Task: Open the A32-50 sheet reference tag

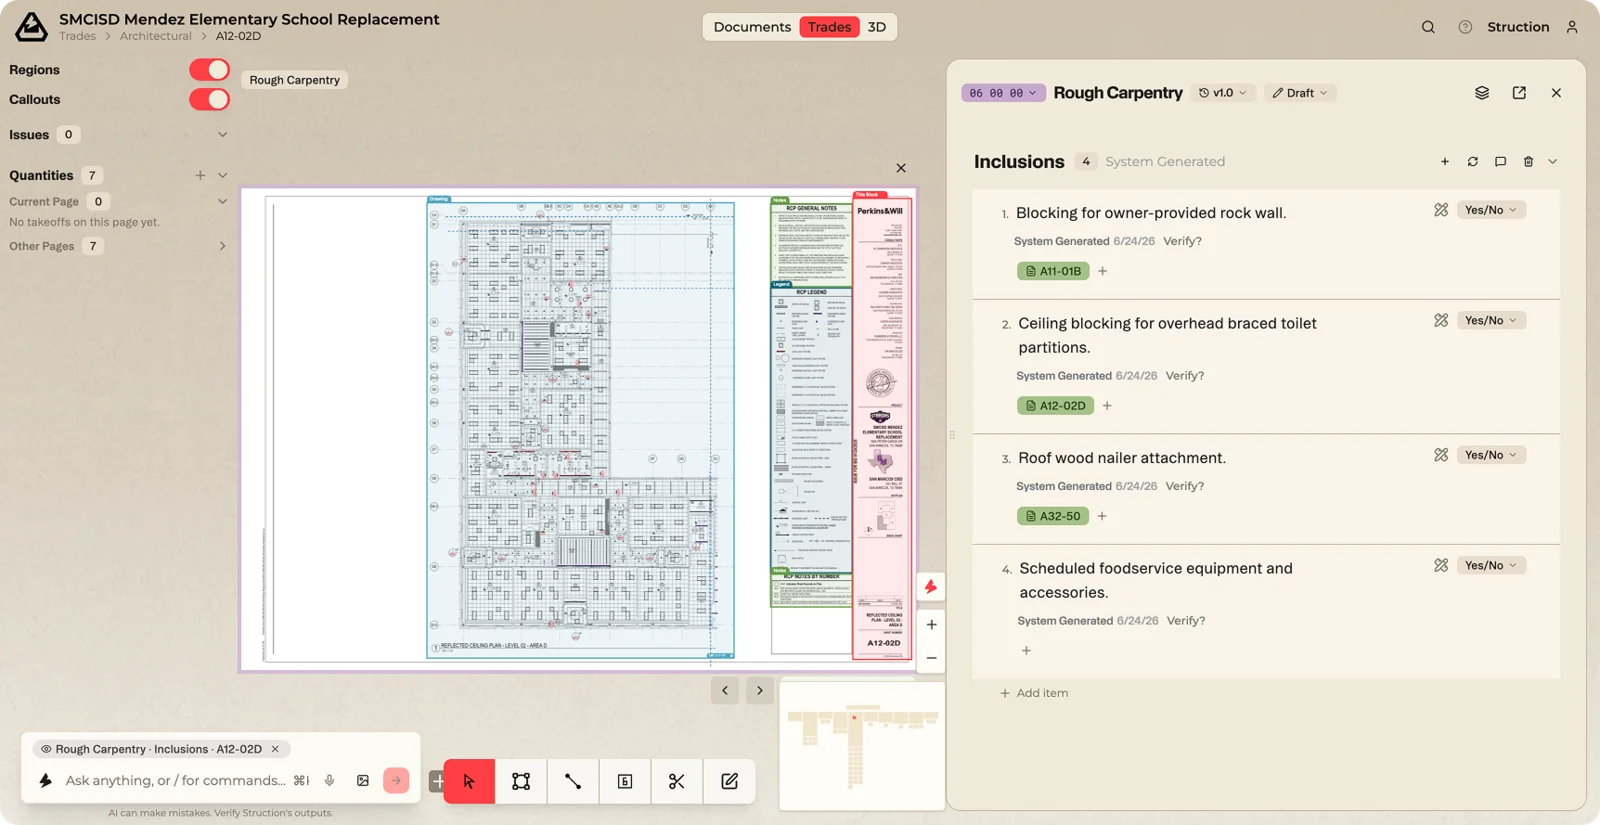Action: [x=1053, y=516]
